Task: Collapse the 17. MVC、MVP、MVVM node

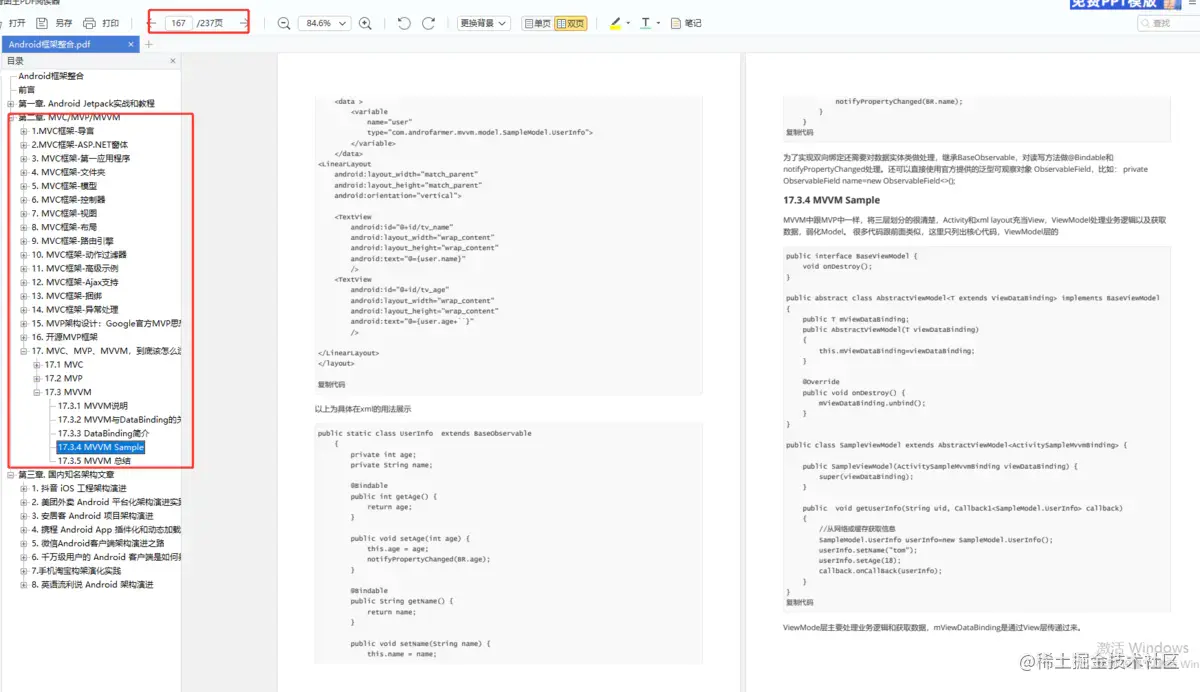Action: 24,351
